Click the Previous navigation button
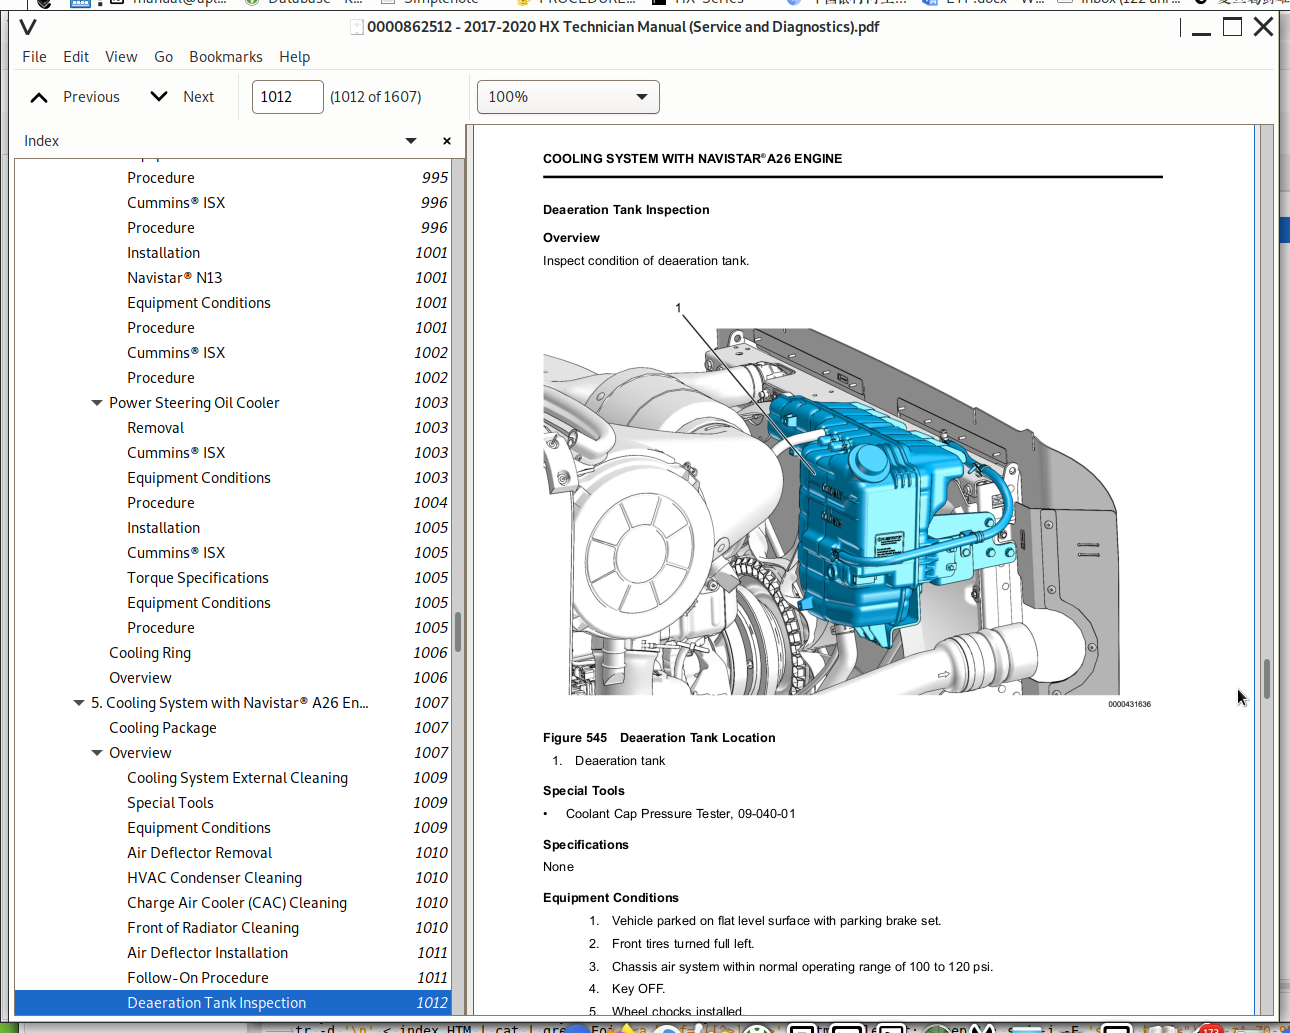This screenshot has height=1033, width=1290. click(x=91, y=97)
